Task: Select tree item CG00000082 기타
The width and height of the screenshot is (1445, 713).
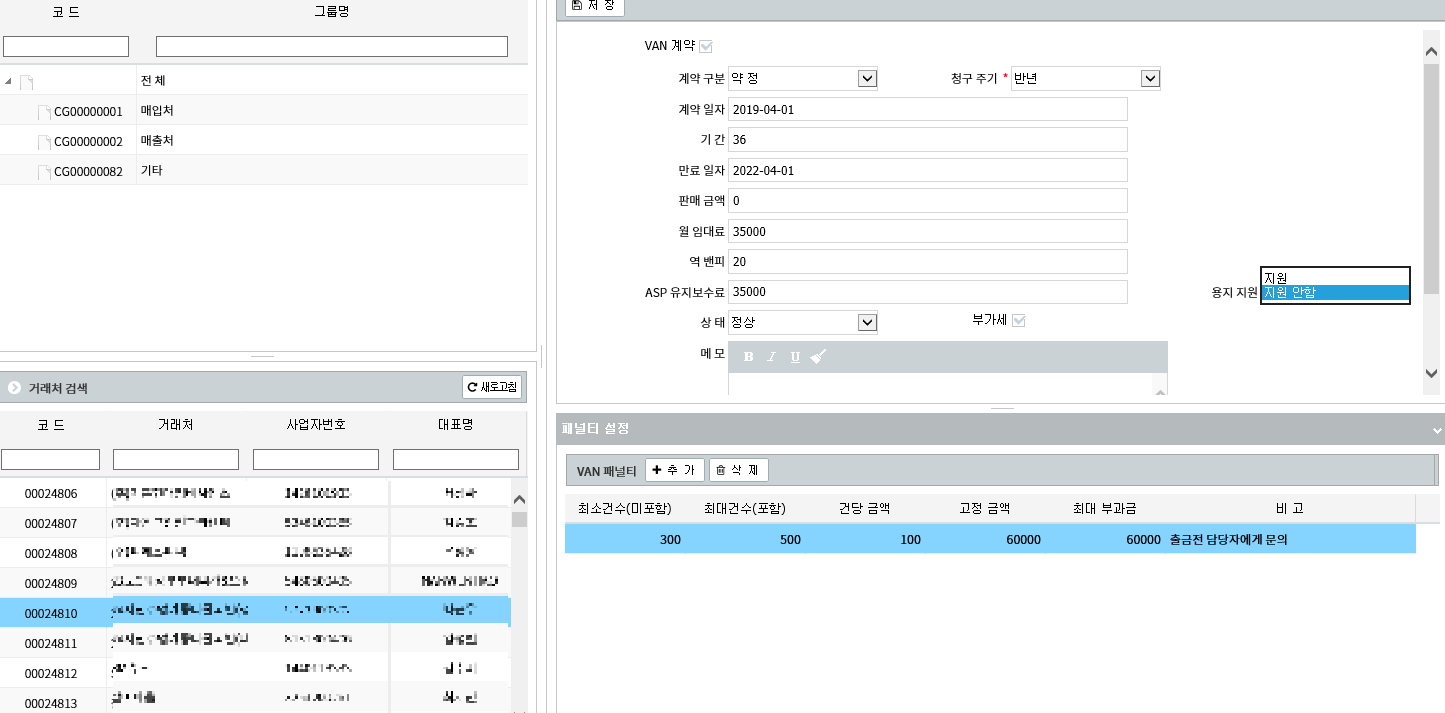Action: (x=264, y=170)
